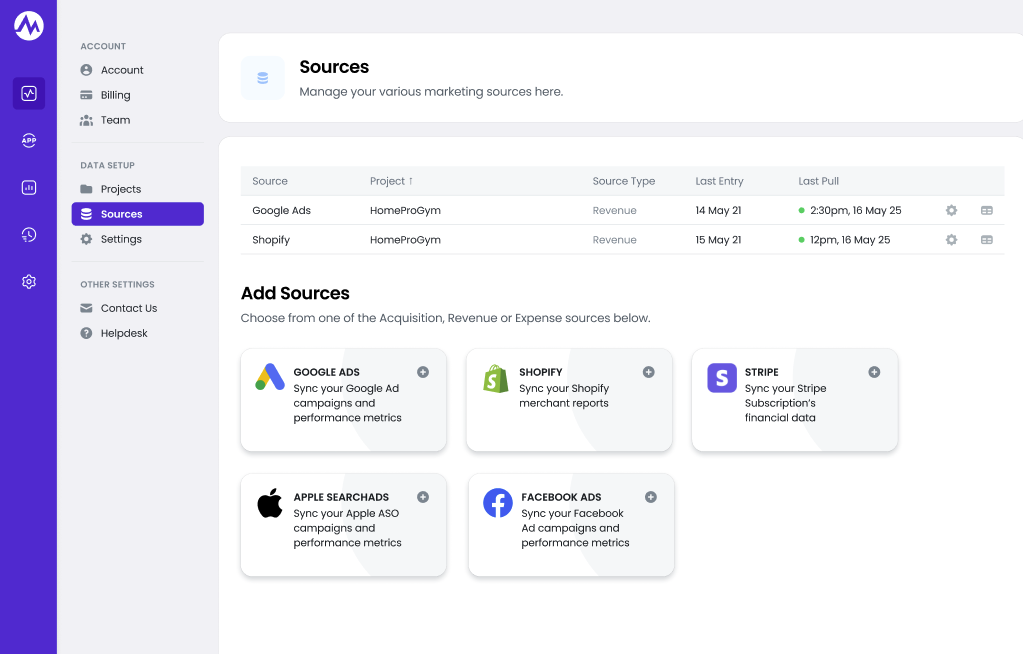Click '15 May 21' last entry

coord(718,240)
